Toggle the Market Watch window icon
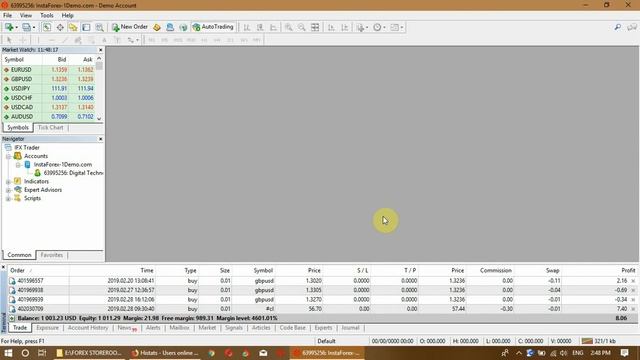The width and height of the screenshot is (640, 360). click(47, 27)
